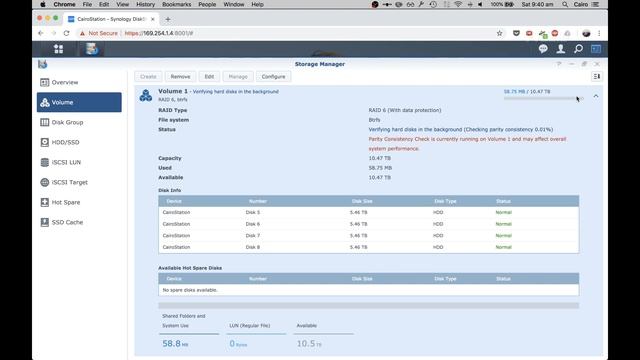Click the 10.5 TB available value

309,344
